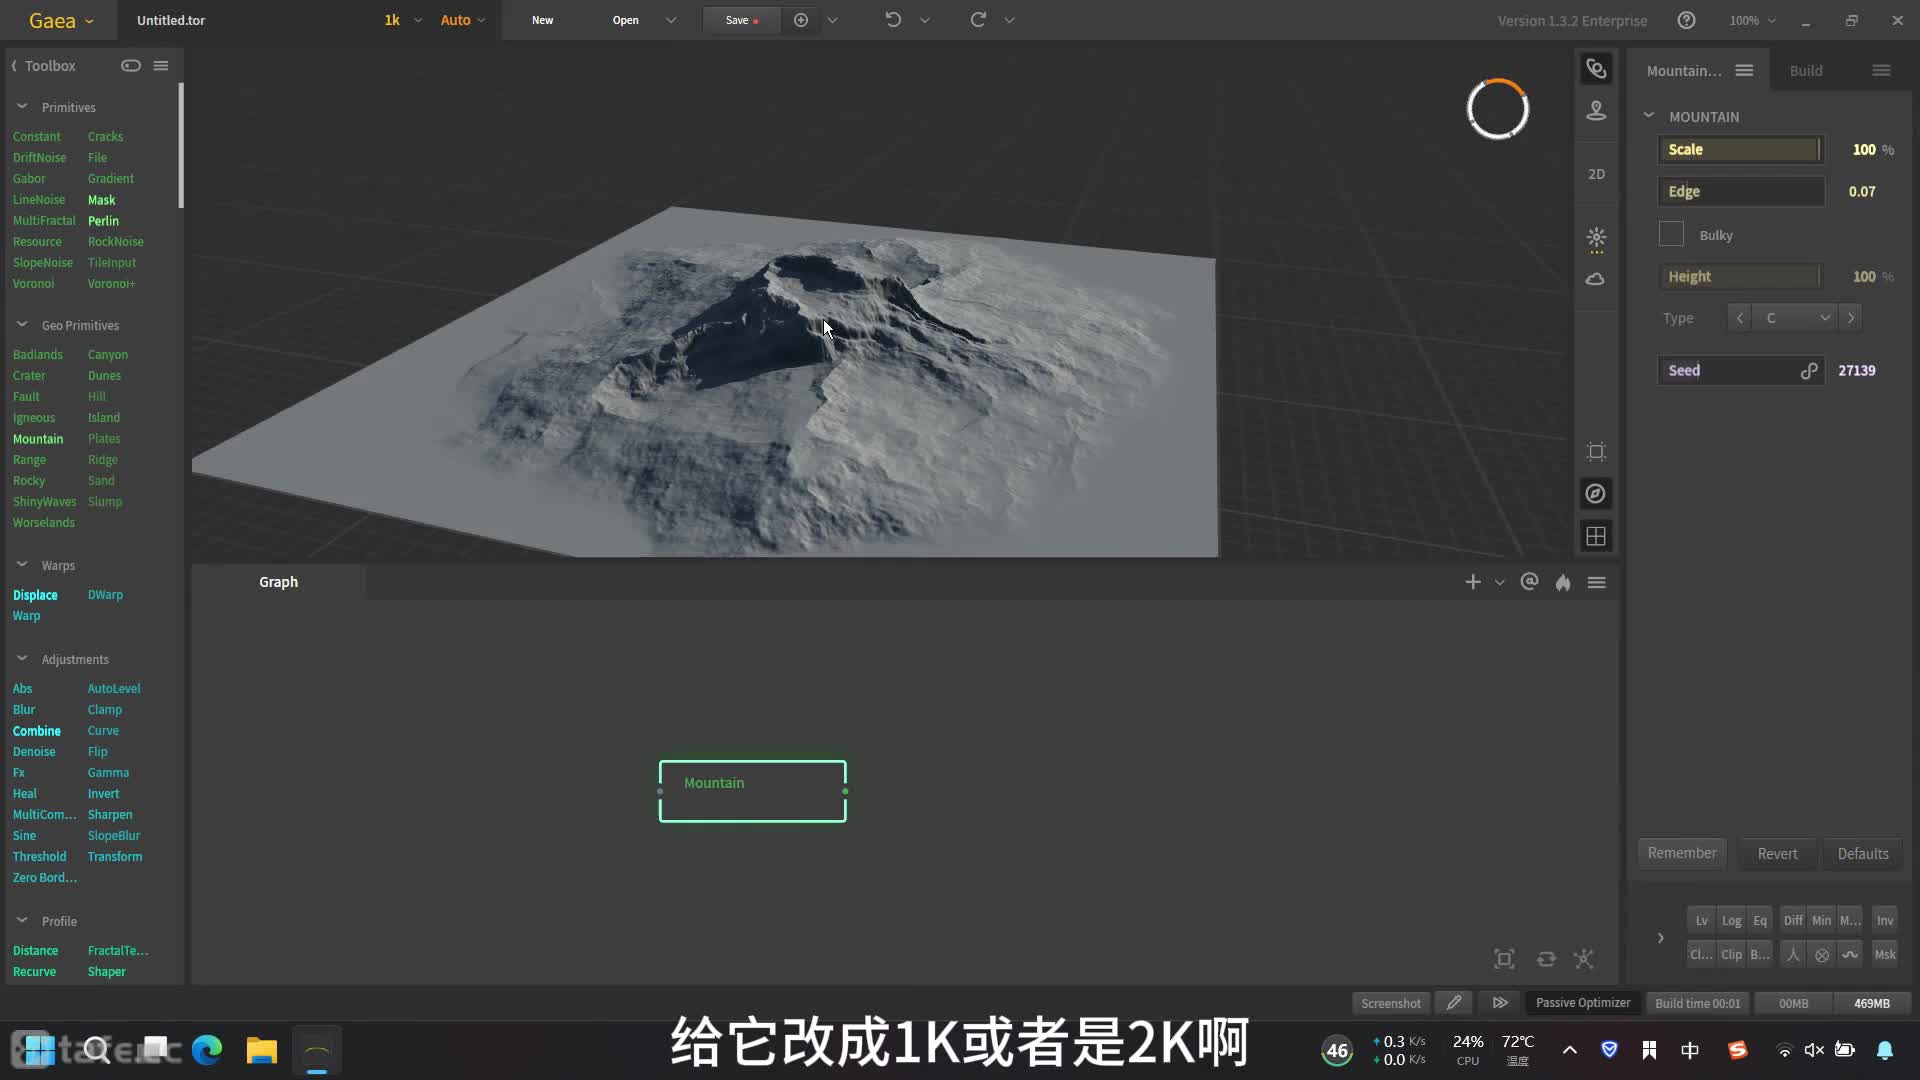
Task: Toggle the viewport connection icon at top of sidebar
Action: [x=1596, y=69]
